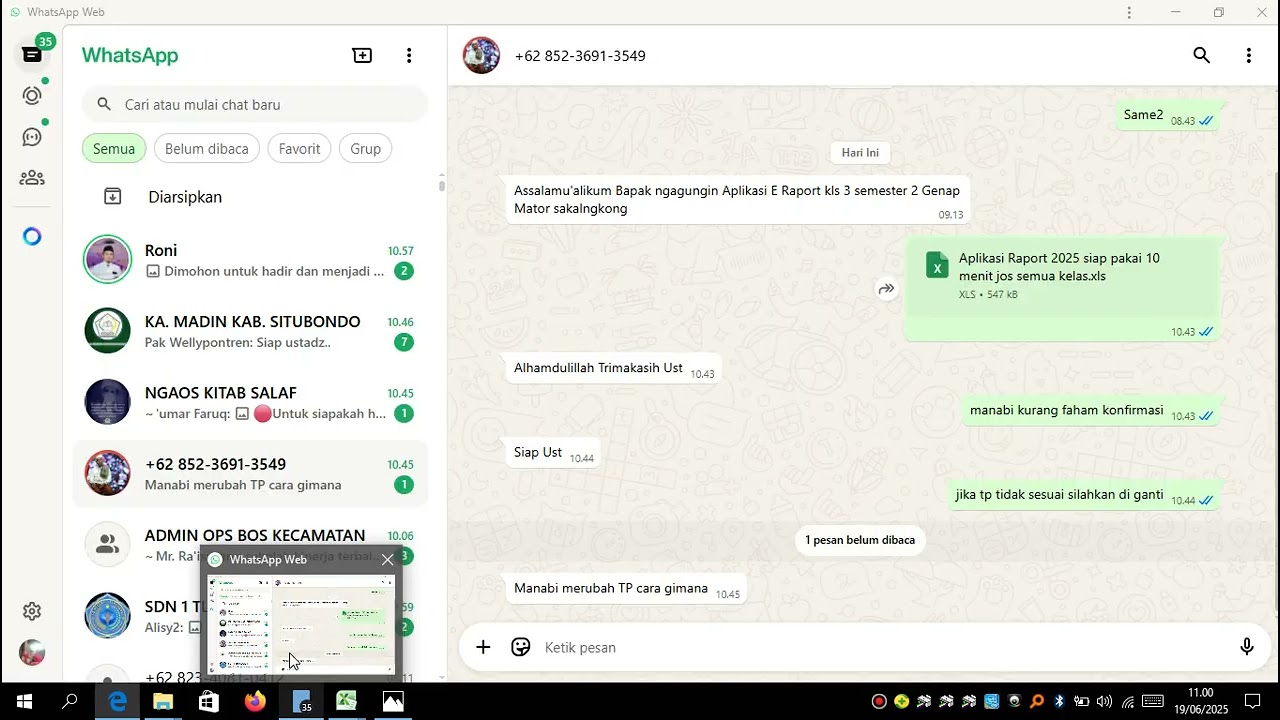
Task: Open the volume speaker tray icon
Action: 1104,701
